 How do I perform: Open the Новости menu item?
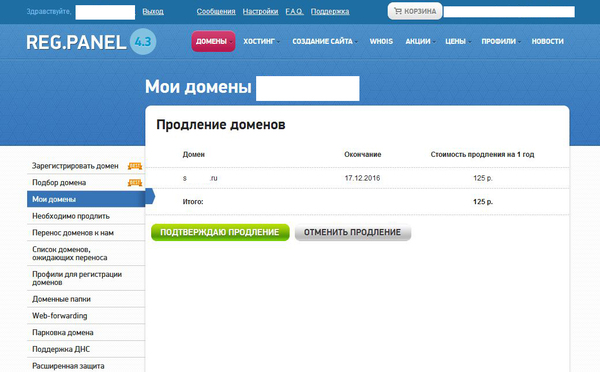(547, 41)
